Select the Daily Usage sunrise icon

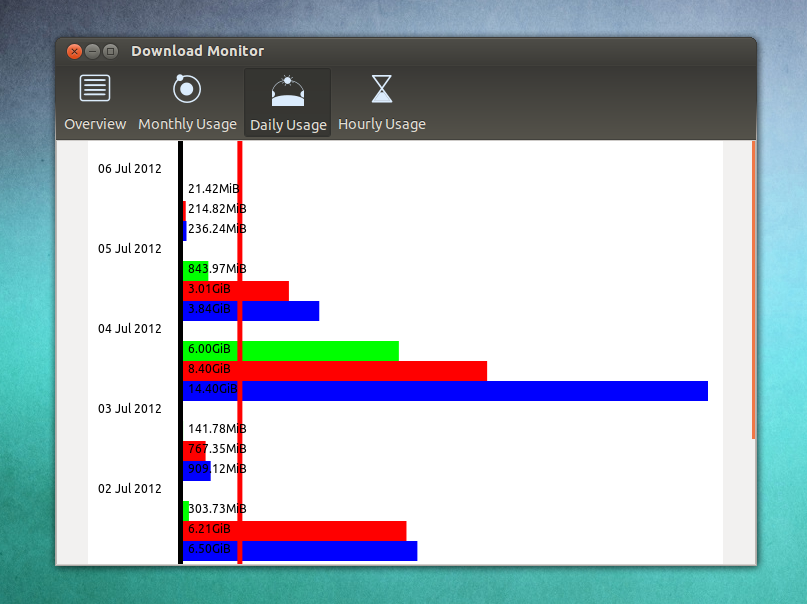pos(288,91)
